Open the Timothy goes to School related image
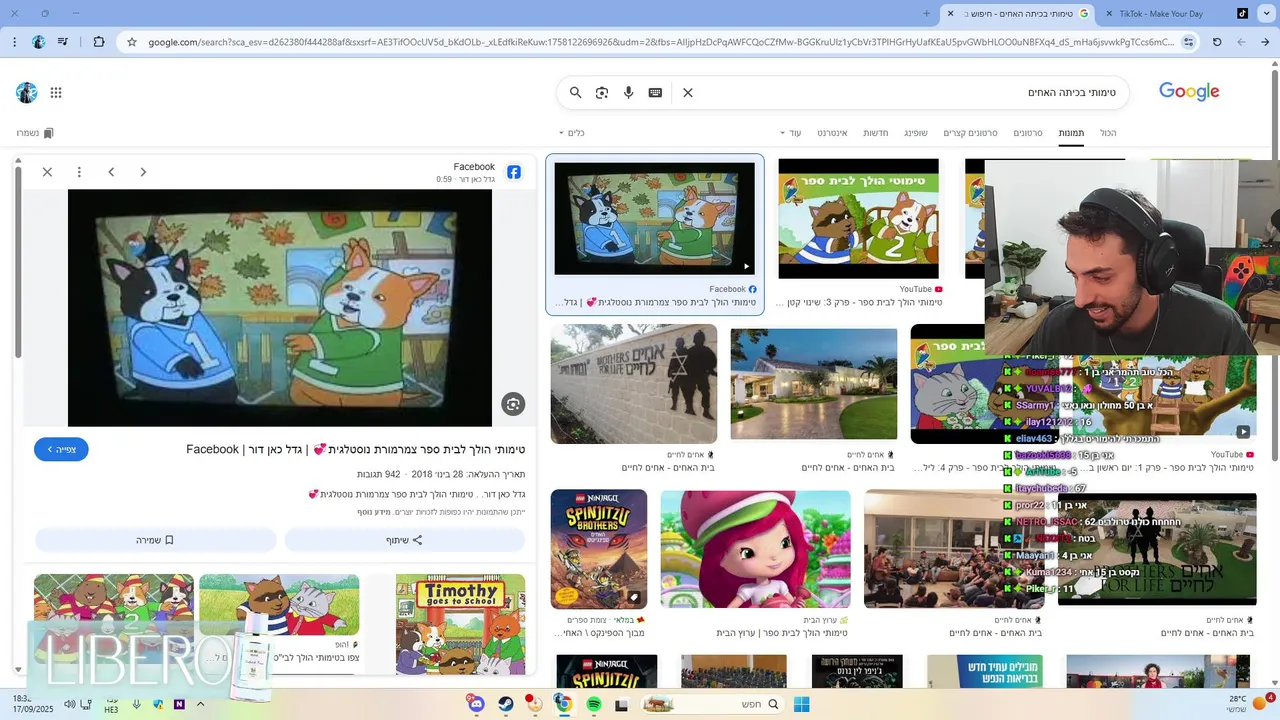Image resolution: width=1280 pixels, height=720 pixels. [460, 624]
